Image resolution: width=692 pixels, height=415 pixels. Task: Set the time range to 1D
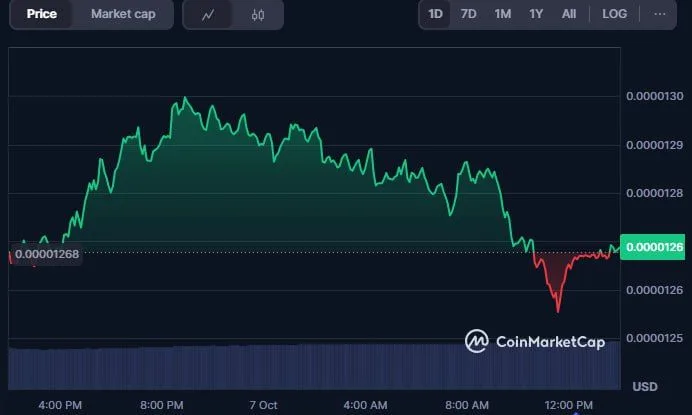(x=436, y=14)
